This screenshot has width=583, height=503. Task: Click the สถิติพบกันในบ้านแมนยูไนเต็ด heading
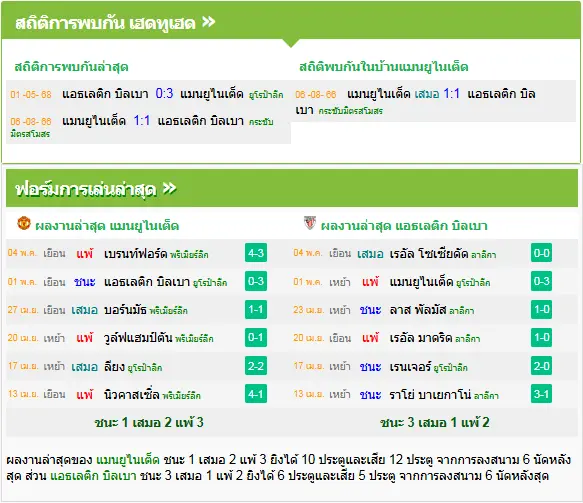384,67
